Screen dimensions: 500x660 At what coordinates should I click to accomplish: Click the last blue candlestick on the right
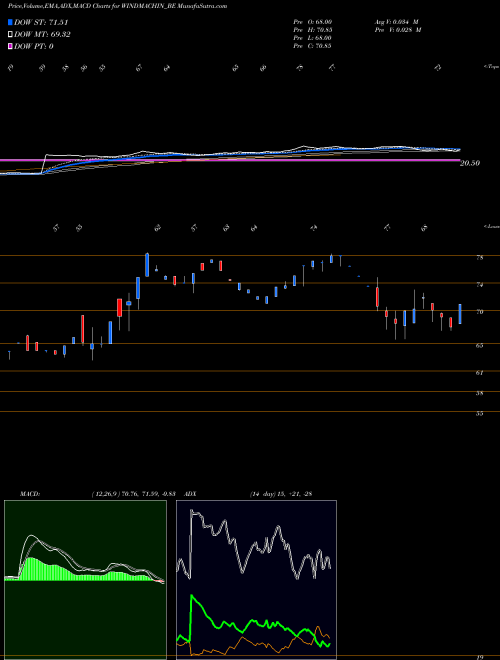pyautogui.click(x=460, y=314)
